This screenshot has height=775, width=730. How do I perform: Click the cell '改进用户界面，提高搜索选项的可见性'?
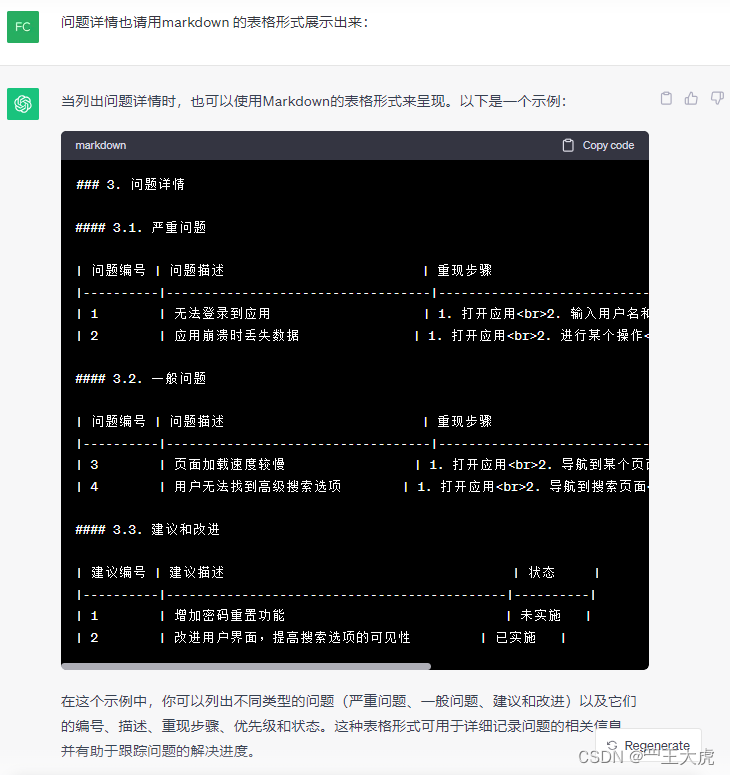pos(292,638)
